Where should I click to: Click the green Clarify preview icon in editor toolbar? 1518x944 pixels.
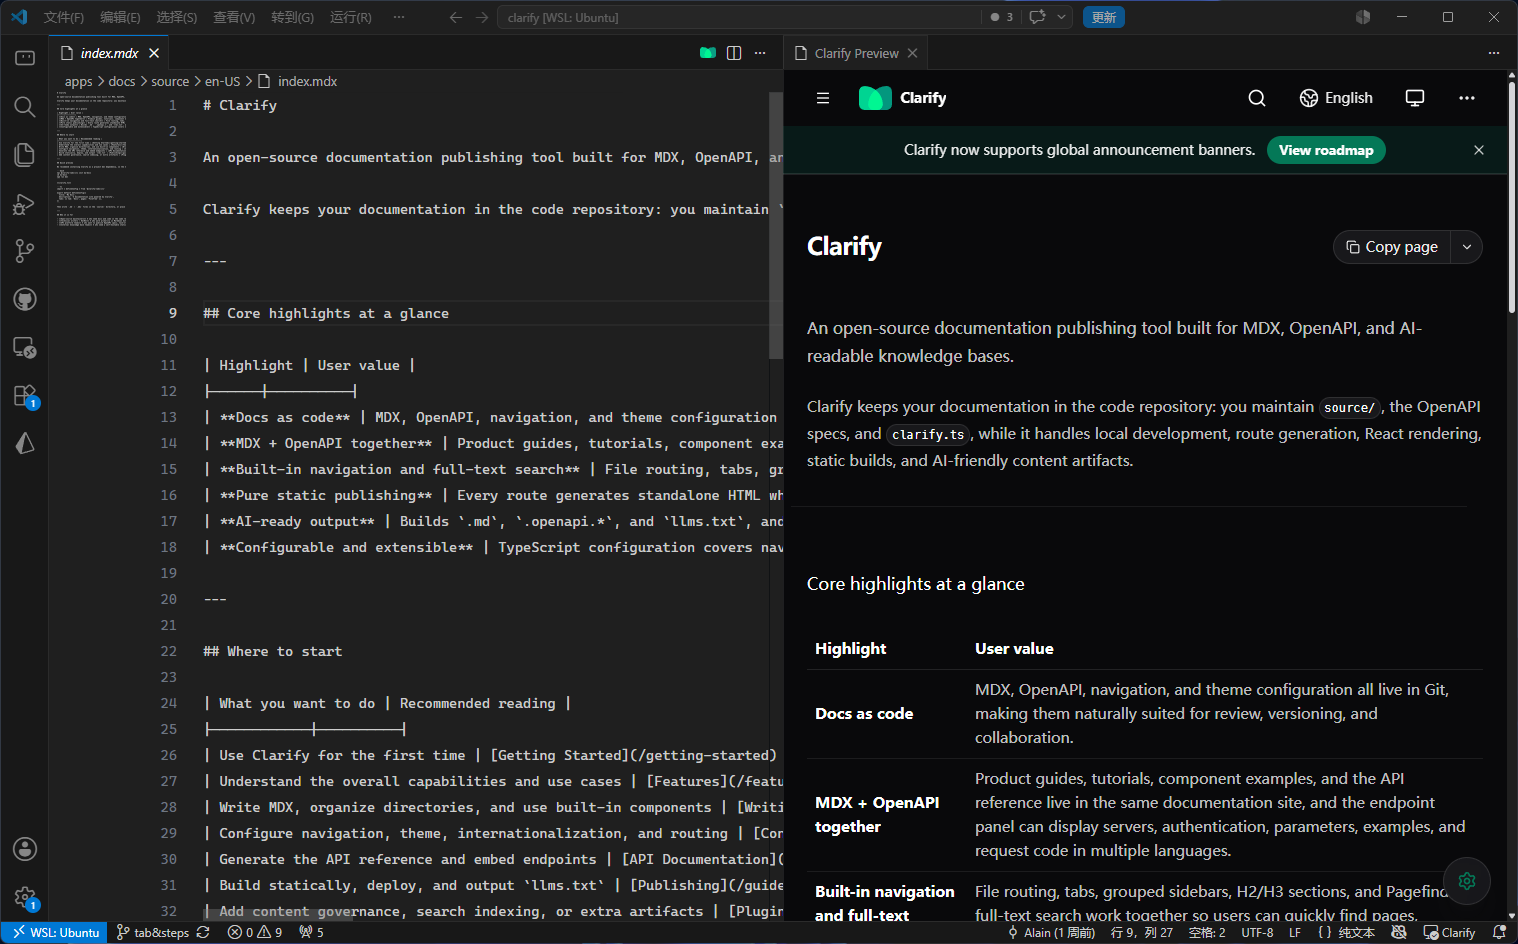[x=708, y=53]
